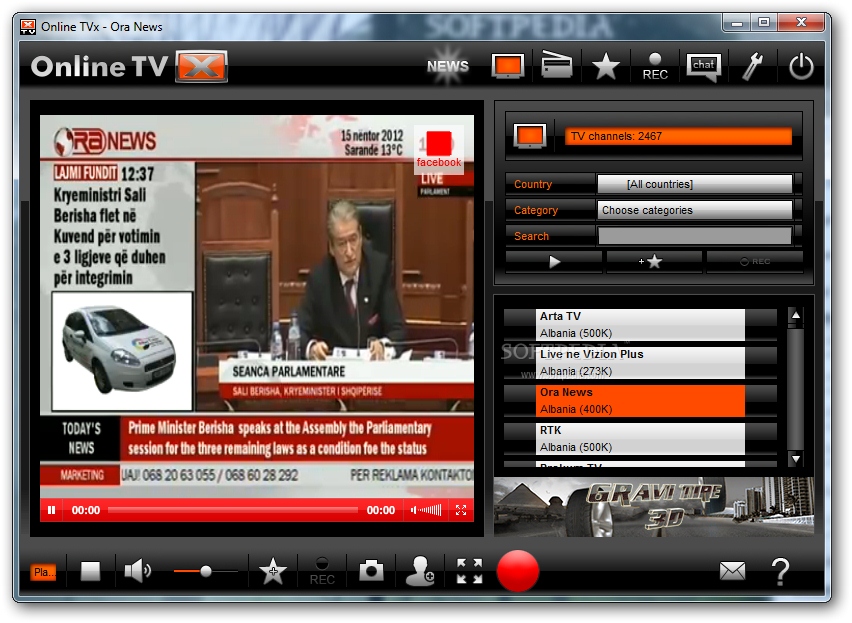Open the chat window icon
The width and height of the screenshot is (852, 623).
(704, 67)
